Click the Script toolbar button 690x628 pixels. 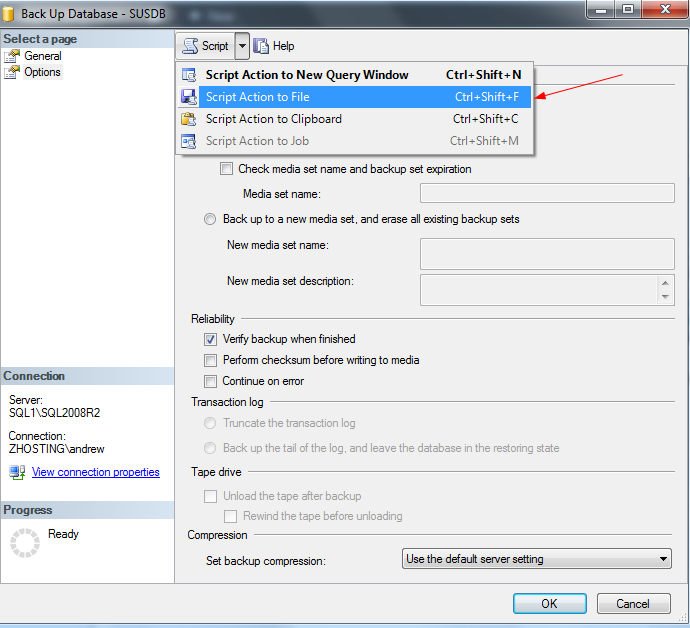coord(206,46)
